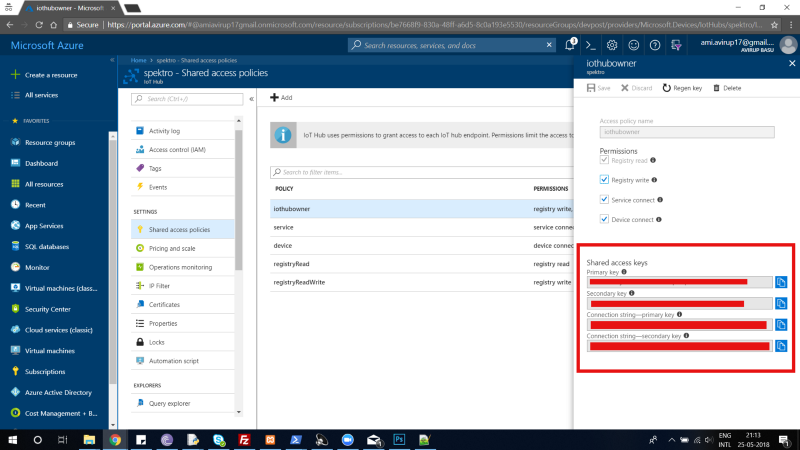
Task: Click Search resources, services, and docs box
Action: pos(451,45)
